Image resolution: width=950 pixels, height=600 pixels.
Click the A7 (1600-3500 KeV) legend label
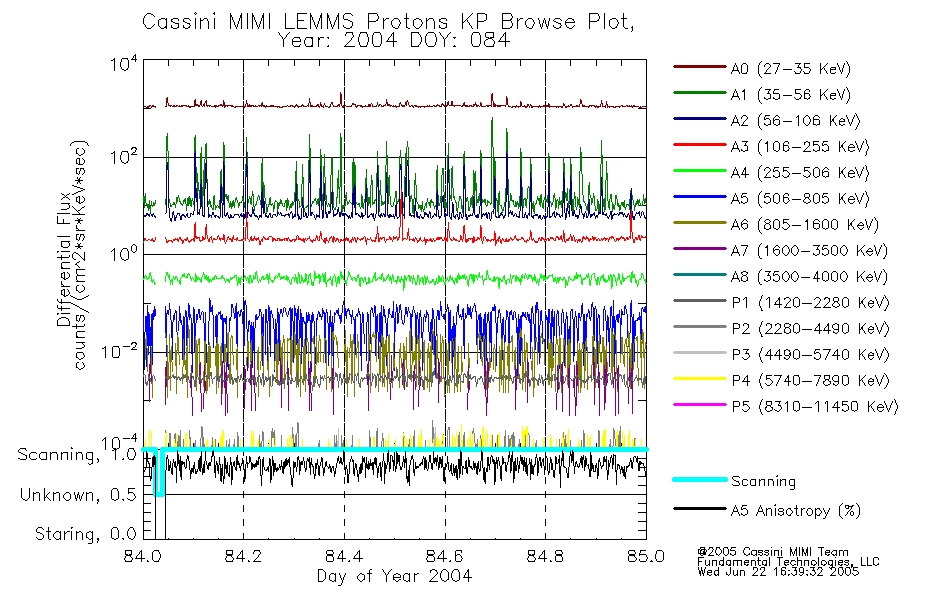point(809,251)
